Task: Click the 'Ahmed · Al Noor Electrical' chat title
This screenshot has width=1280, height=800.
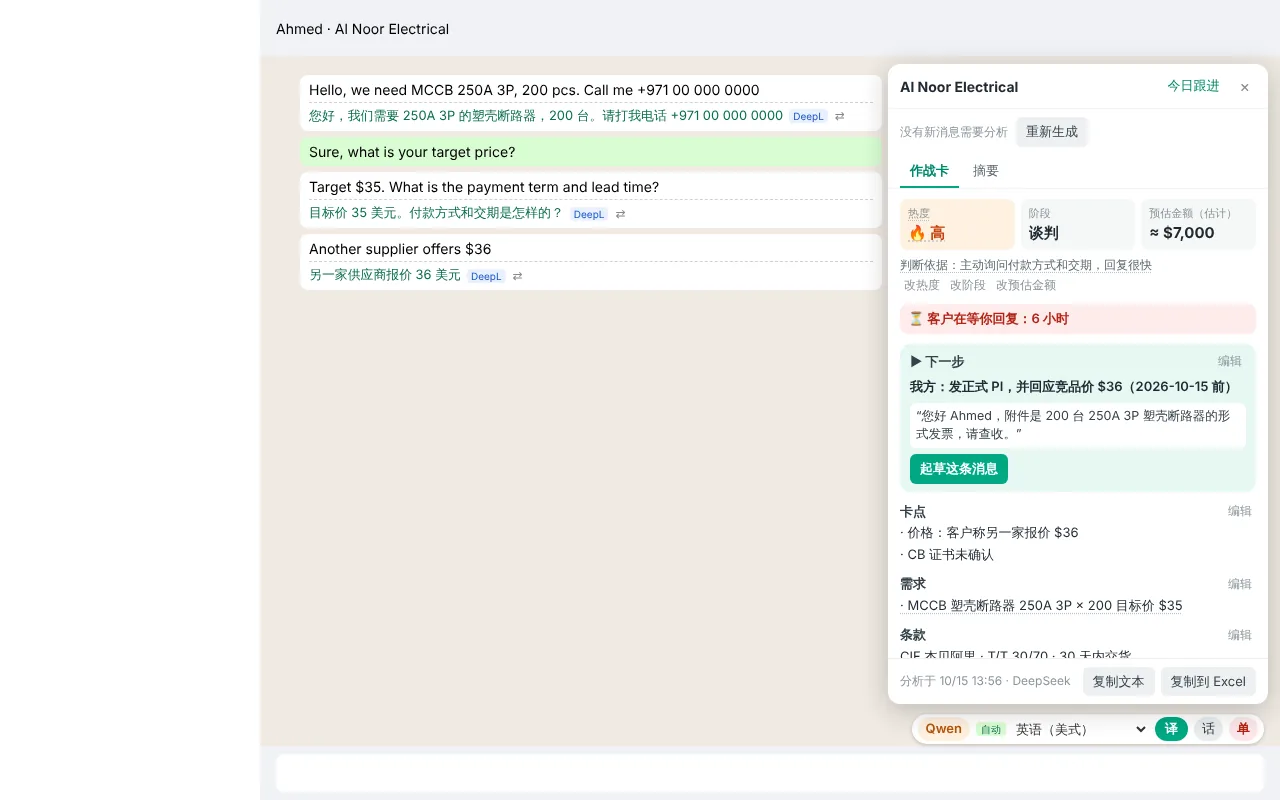Action: [x=362, y=29]
